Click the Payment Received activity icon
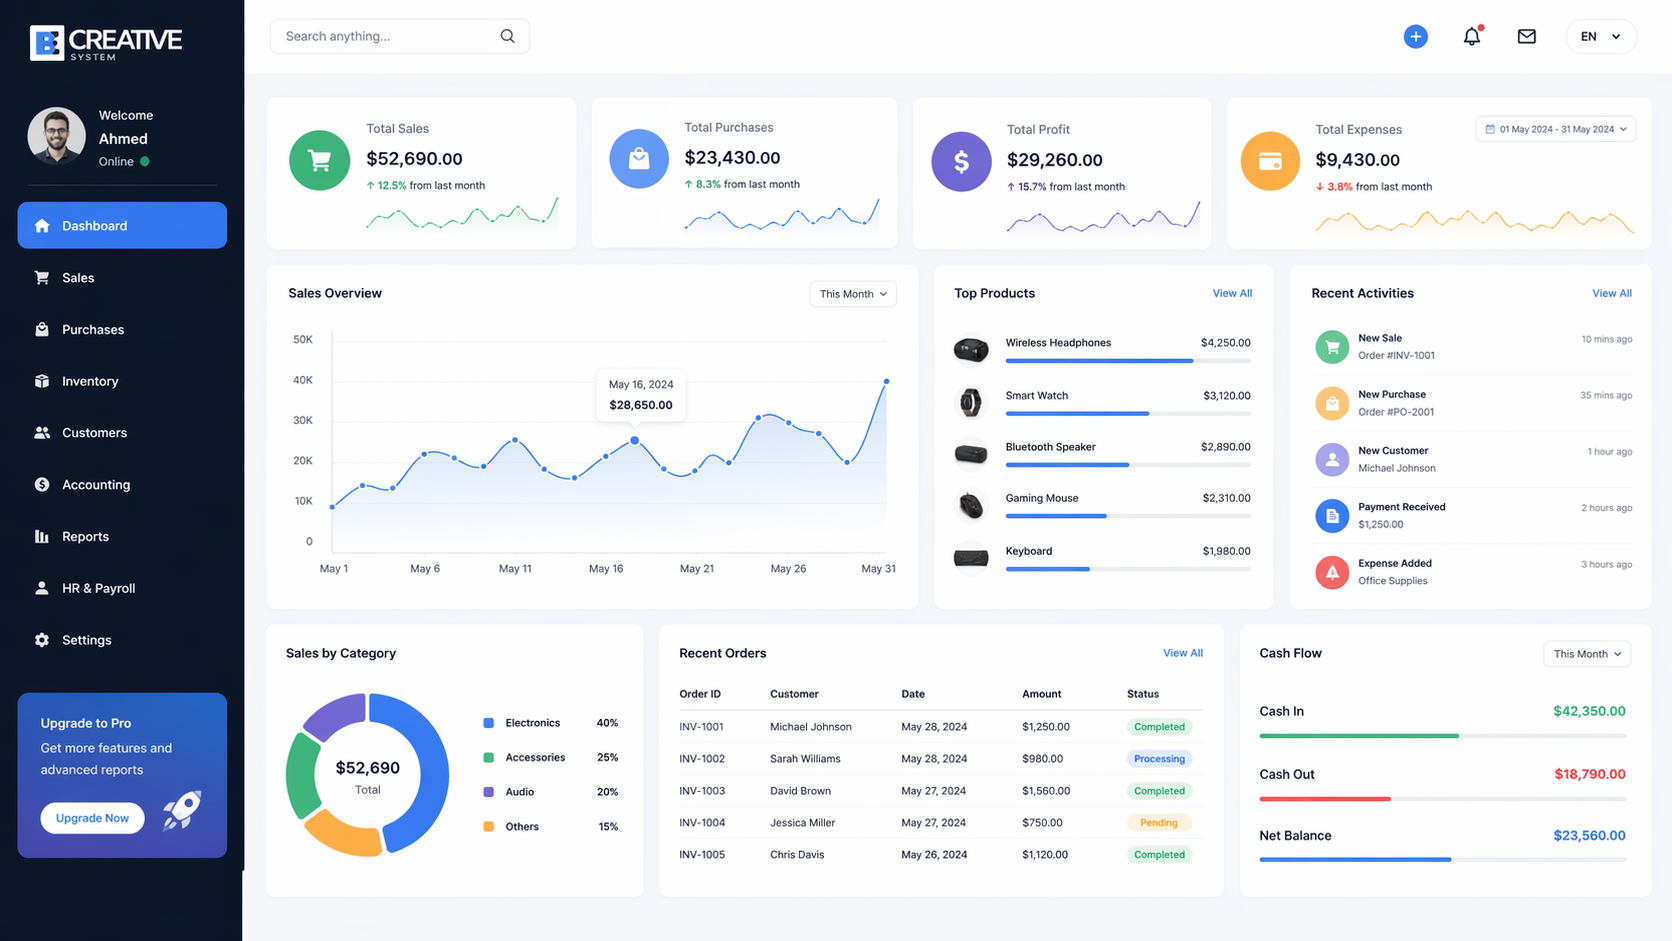This screenshot has height=941, width=1672. (x=1331, y=516)
